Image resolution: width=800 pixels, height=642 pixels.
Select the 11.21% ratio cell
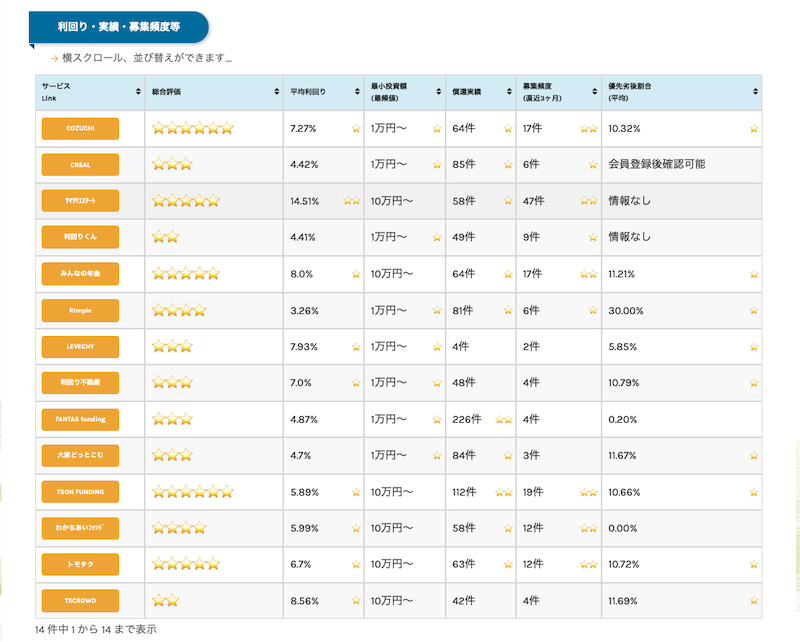tap(682, 274)
